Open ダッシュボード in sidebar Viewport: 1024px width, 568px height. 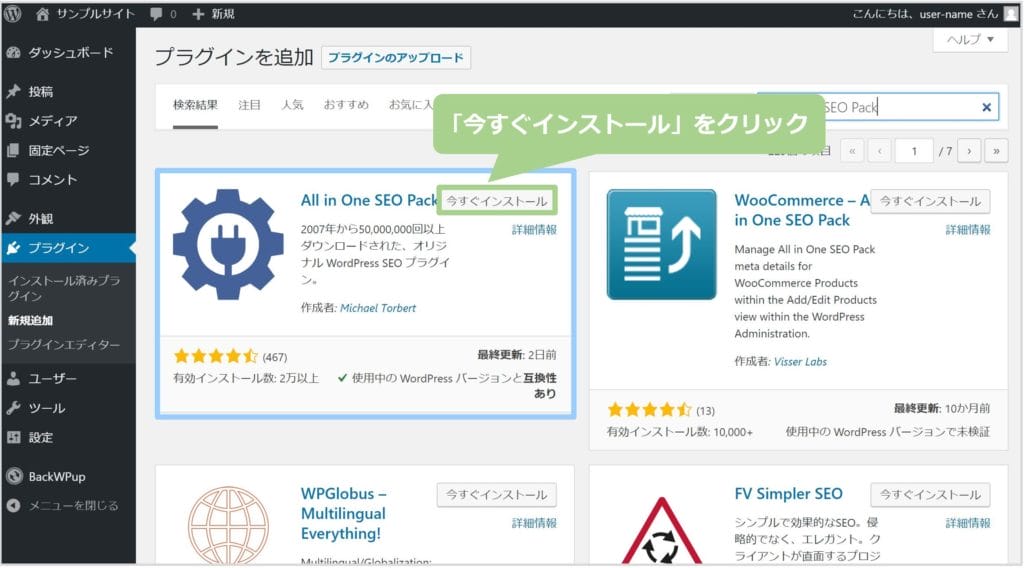[68, 53]
